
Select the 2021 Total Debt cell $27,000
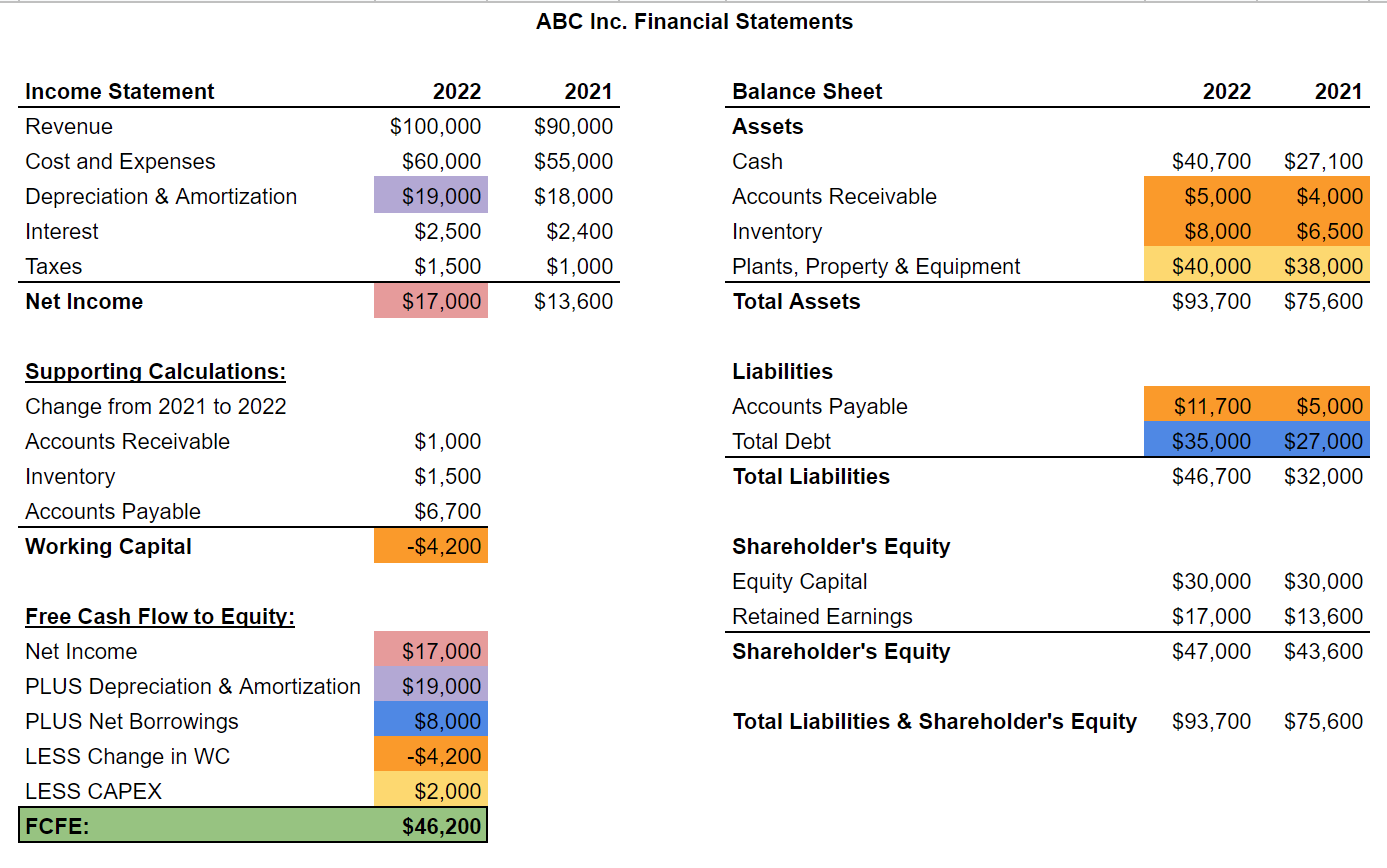click(x=1323, y=441)
